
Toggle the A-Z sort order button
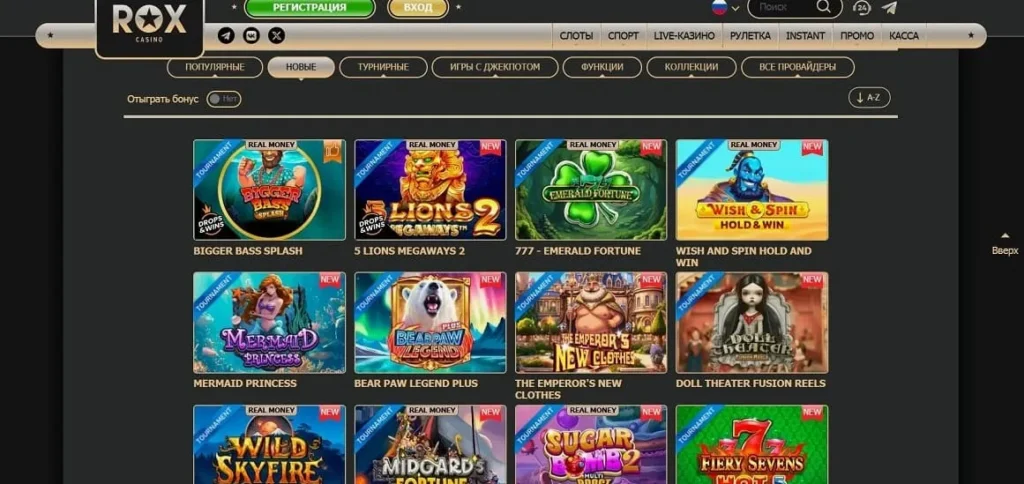point(869,98)
